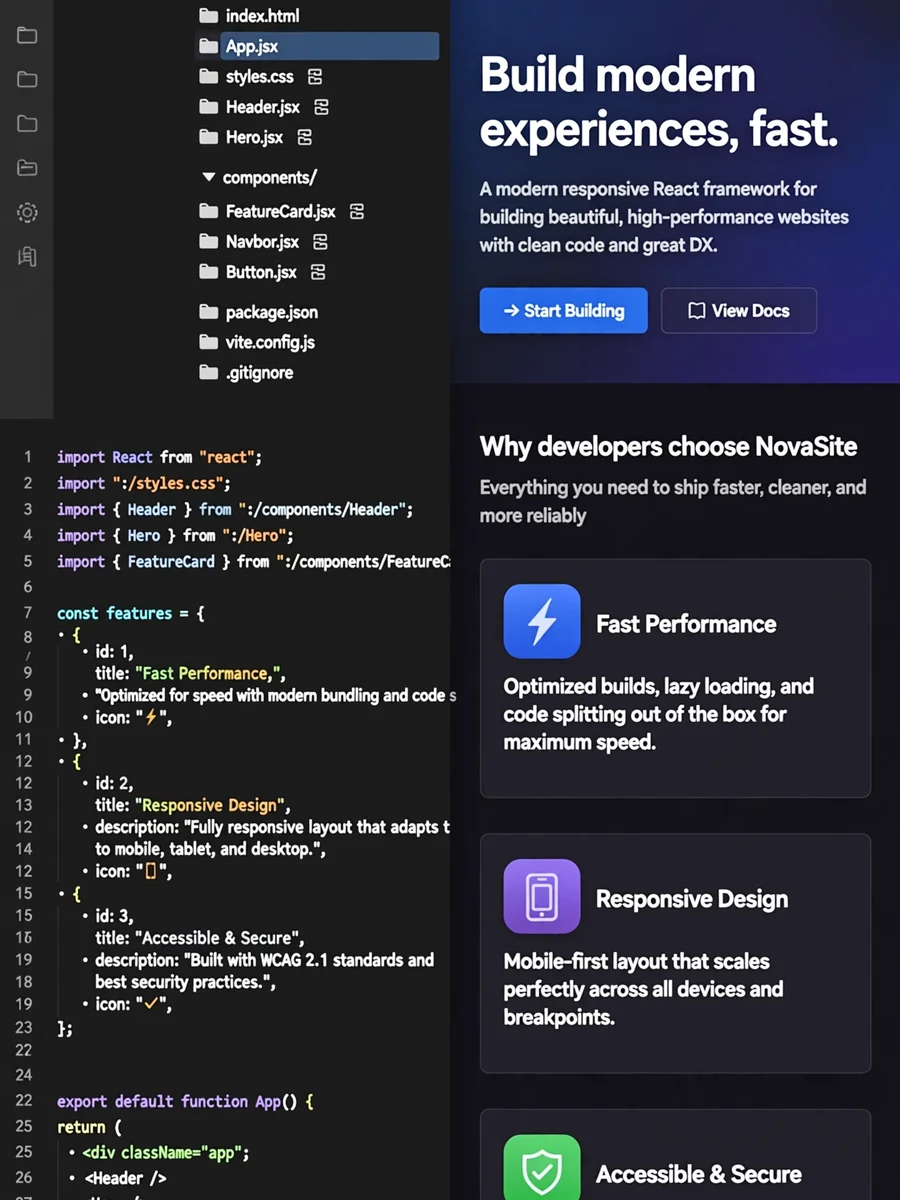Open Button.jsx under components
The image size is (900, 1200).
tap(261, 272)
